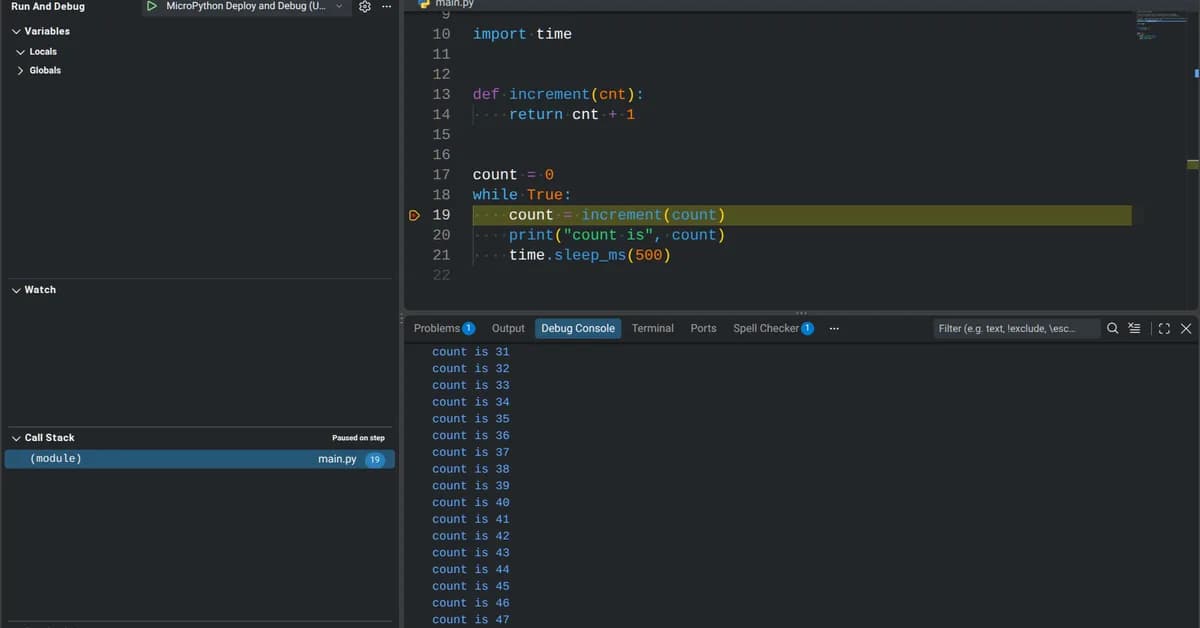The width and height of the screenshot is (1200, 628).
Task: Clear the debug console output
Action: click(x=1134, y=328)
